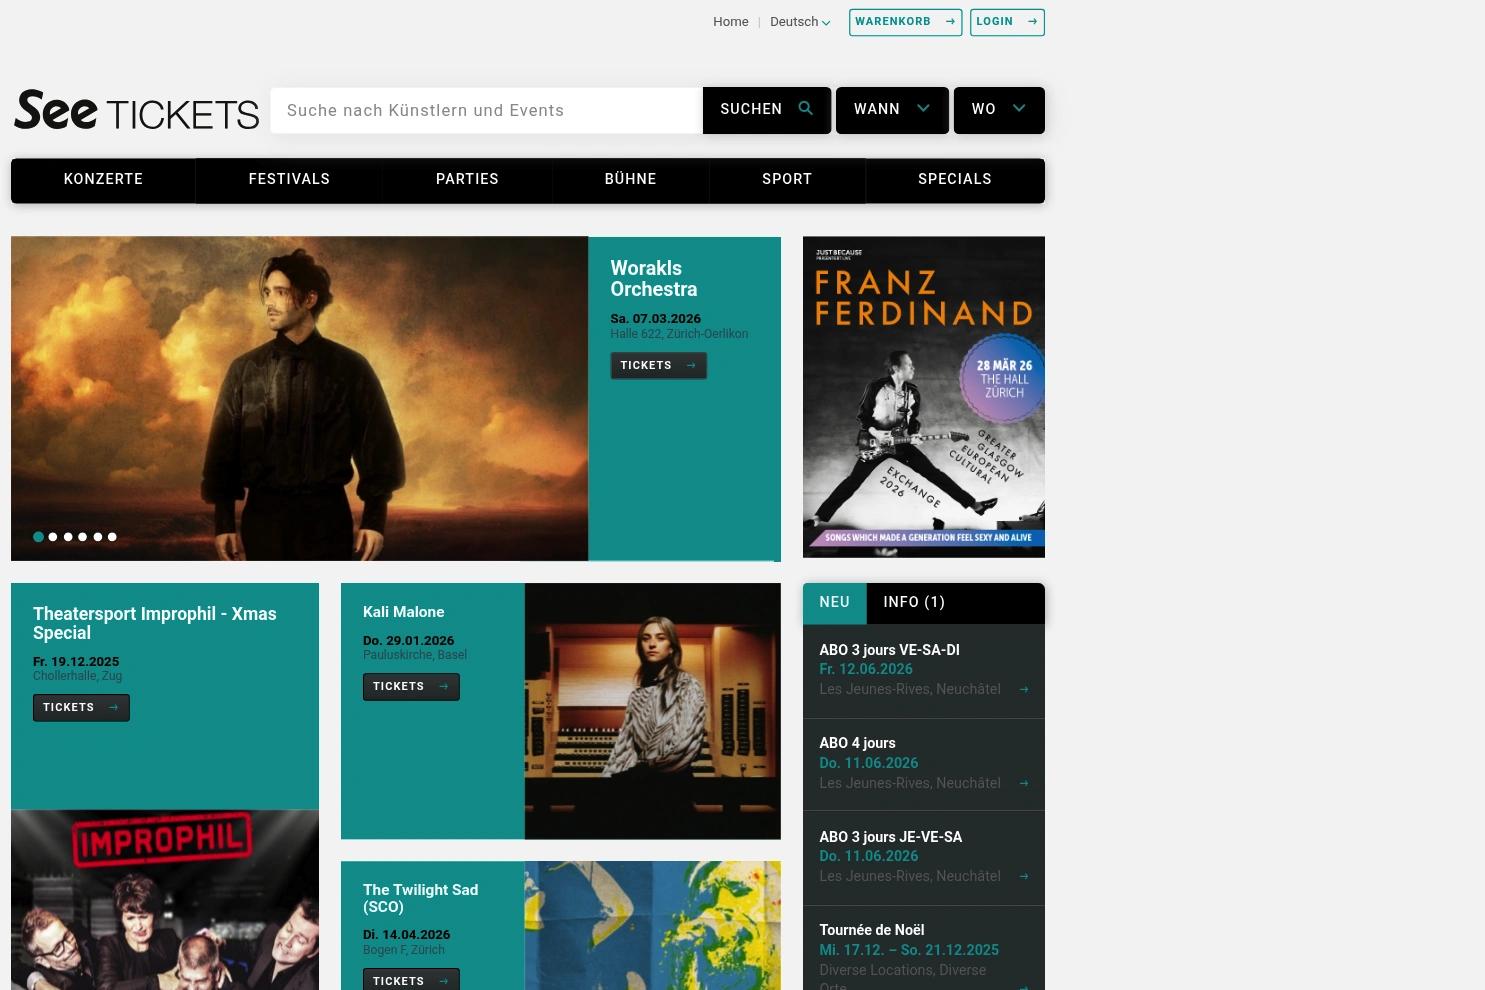Open the Kali Malone title link

tap(404, 612)
